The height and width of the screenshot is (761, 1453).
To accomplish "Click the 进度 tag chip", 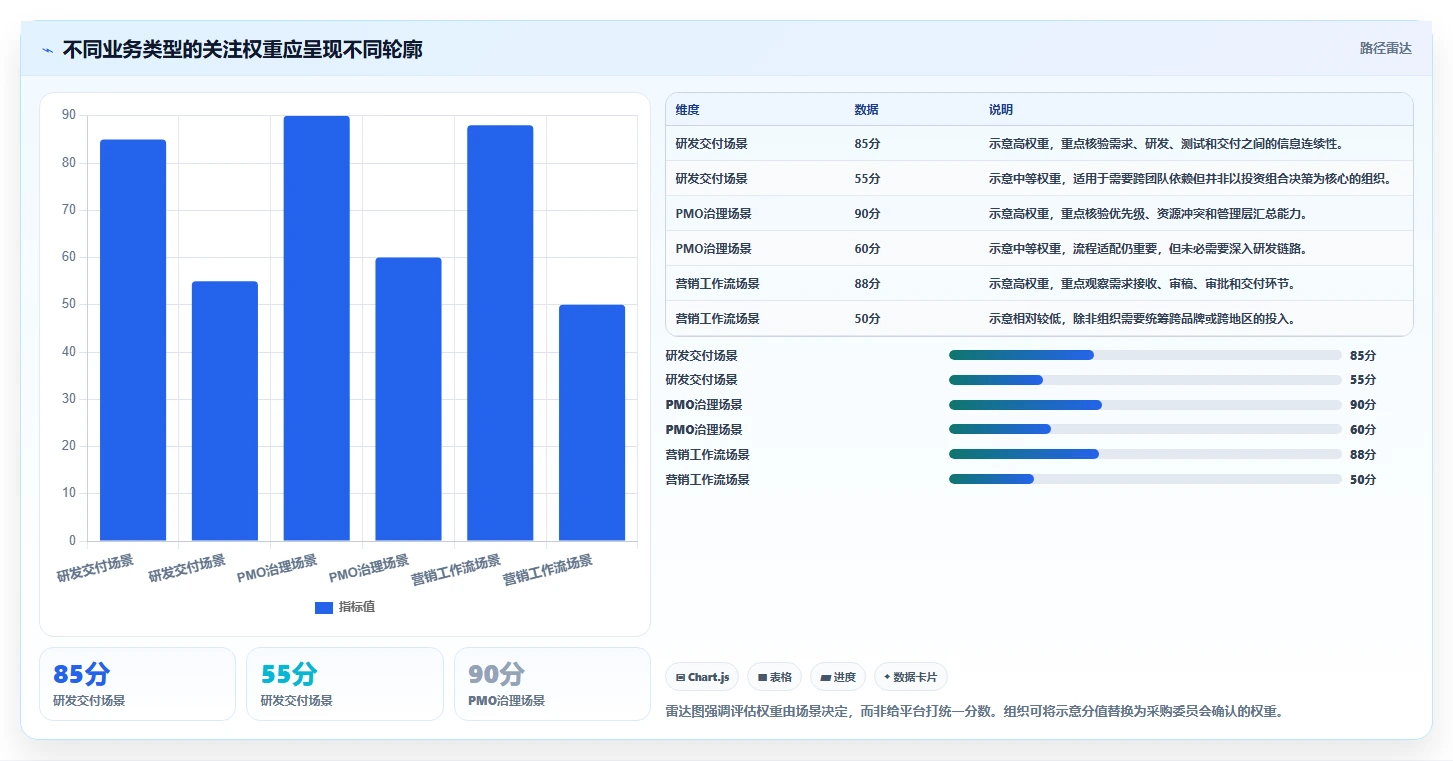I will 838,677.
